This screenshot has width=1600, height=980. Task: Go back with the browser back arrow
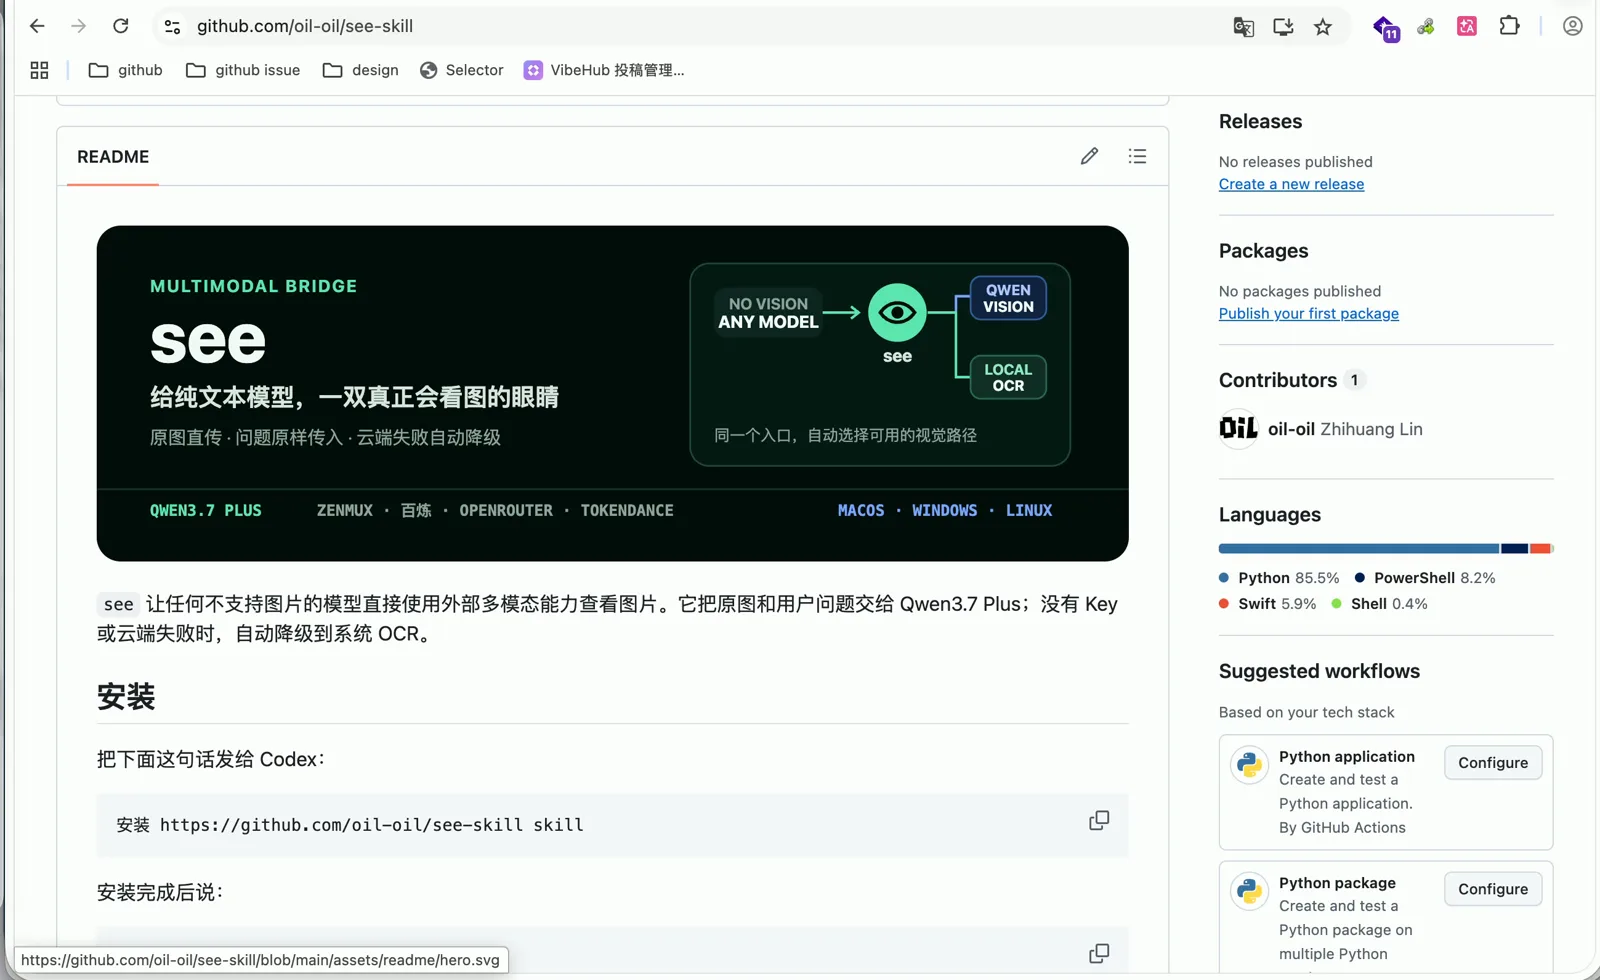coord(37,26)
